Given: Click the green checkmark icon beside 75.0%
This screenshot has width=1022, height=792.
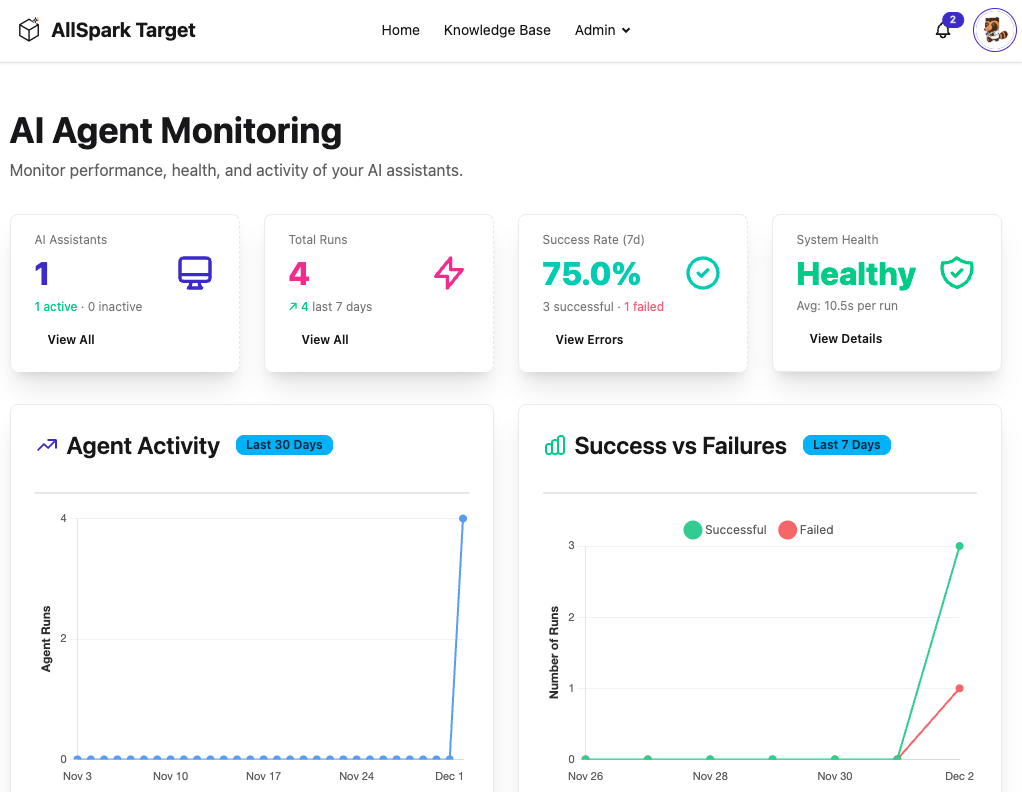Looking at the screenshot, I should coord(703,273).
